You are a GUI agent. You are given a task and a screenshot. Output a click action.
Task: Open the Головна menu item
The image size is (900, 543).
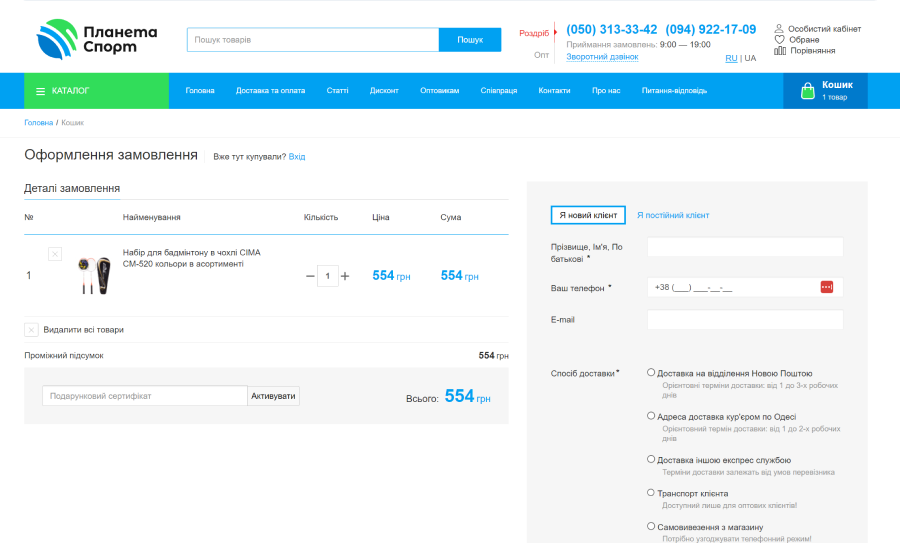pyautogui.click(x=200, y=91)
